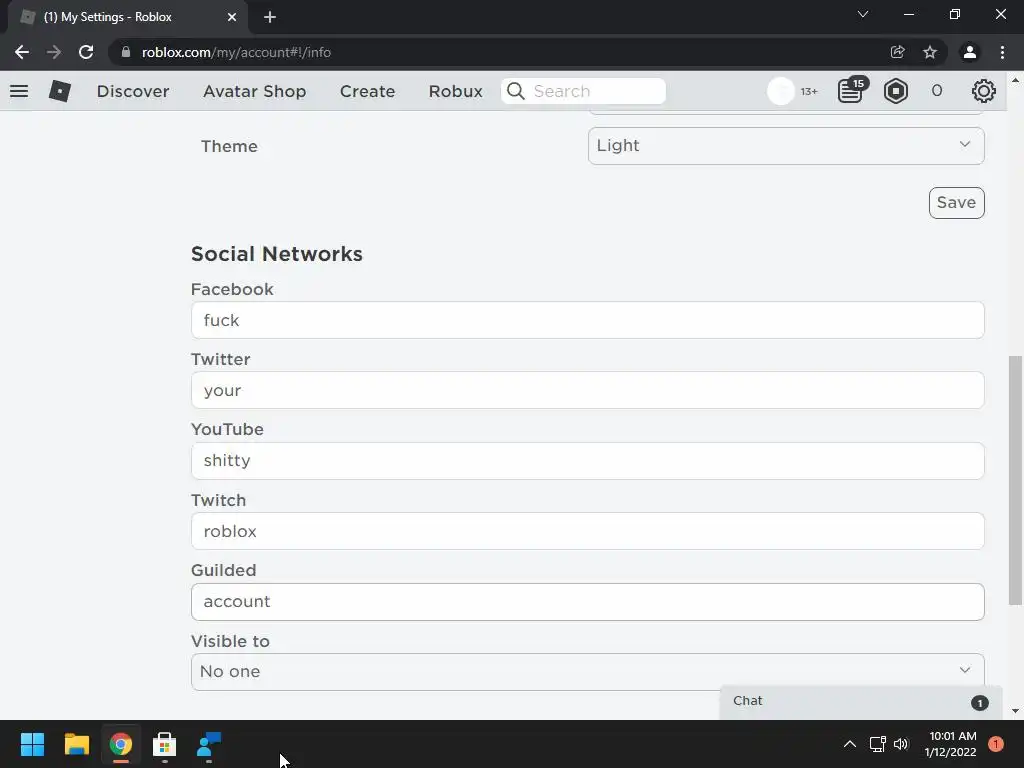Image resolution: width=1024 pixels, height=768 pixels.
Task: Open the settings gear icon
Action: tap(984, 91)
